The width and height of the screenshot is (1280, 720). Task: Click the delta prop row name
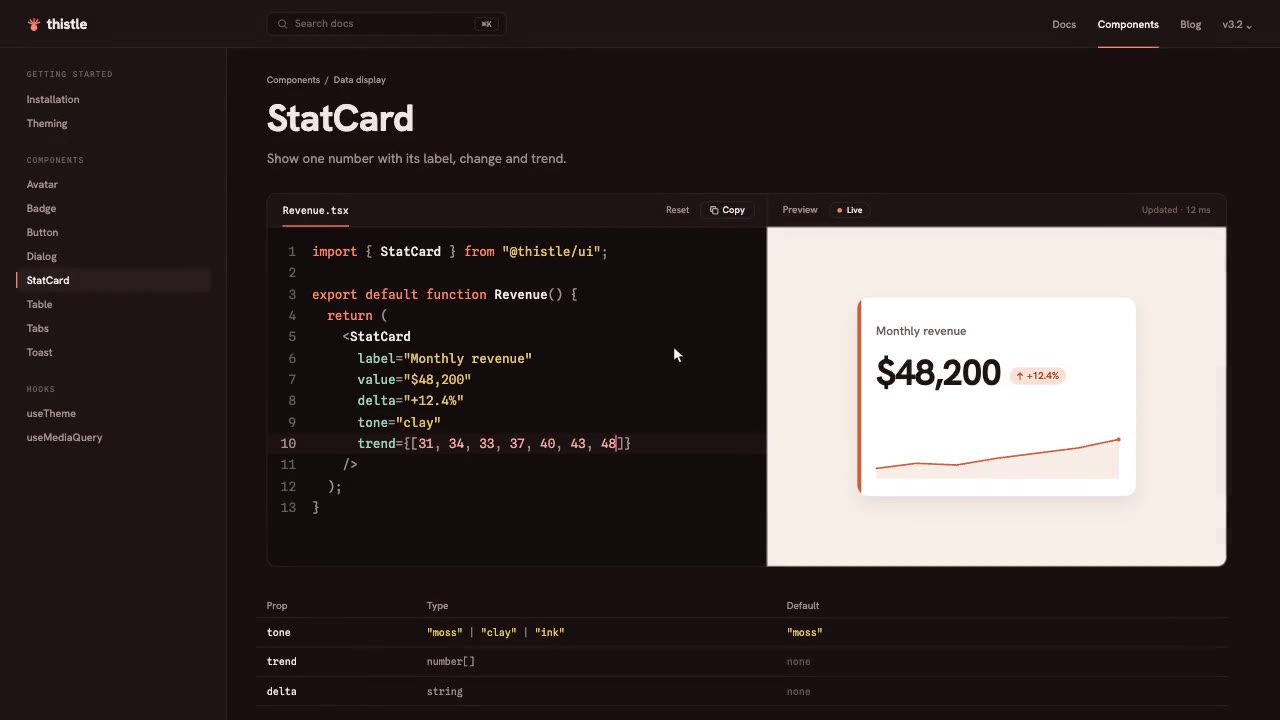[x=281, y=692]
